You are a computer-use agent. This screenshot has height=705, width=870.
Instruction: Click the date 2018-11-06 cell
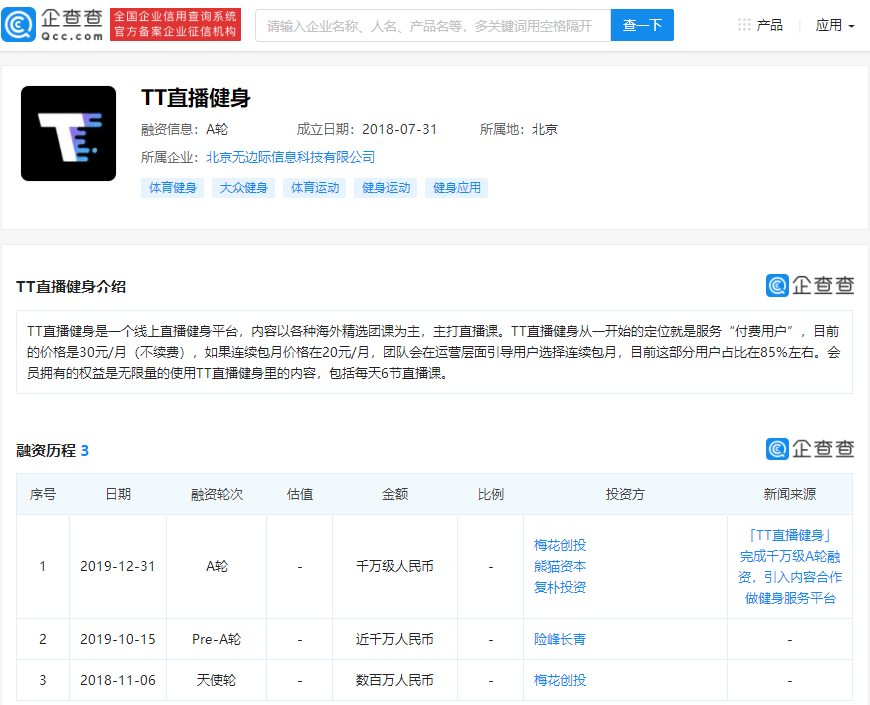(118, 680)
